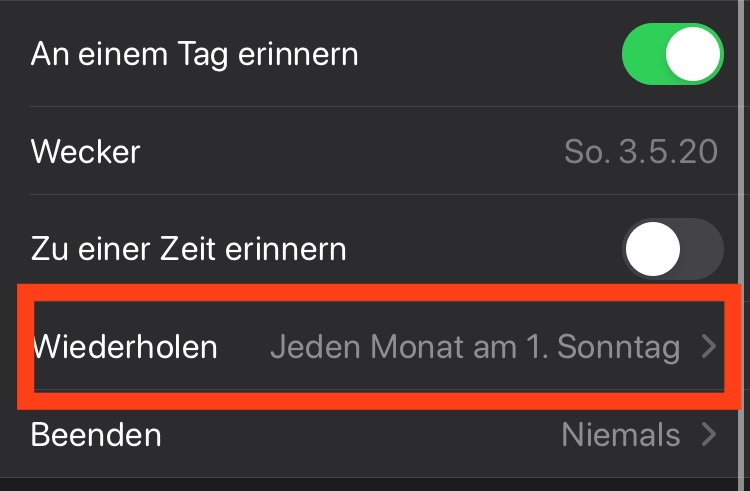Click the word "Sonntag" in the repeat setting

click(x=618, y=347)
